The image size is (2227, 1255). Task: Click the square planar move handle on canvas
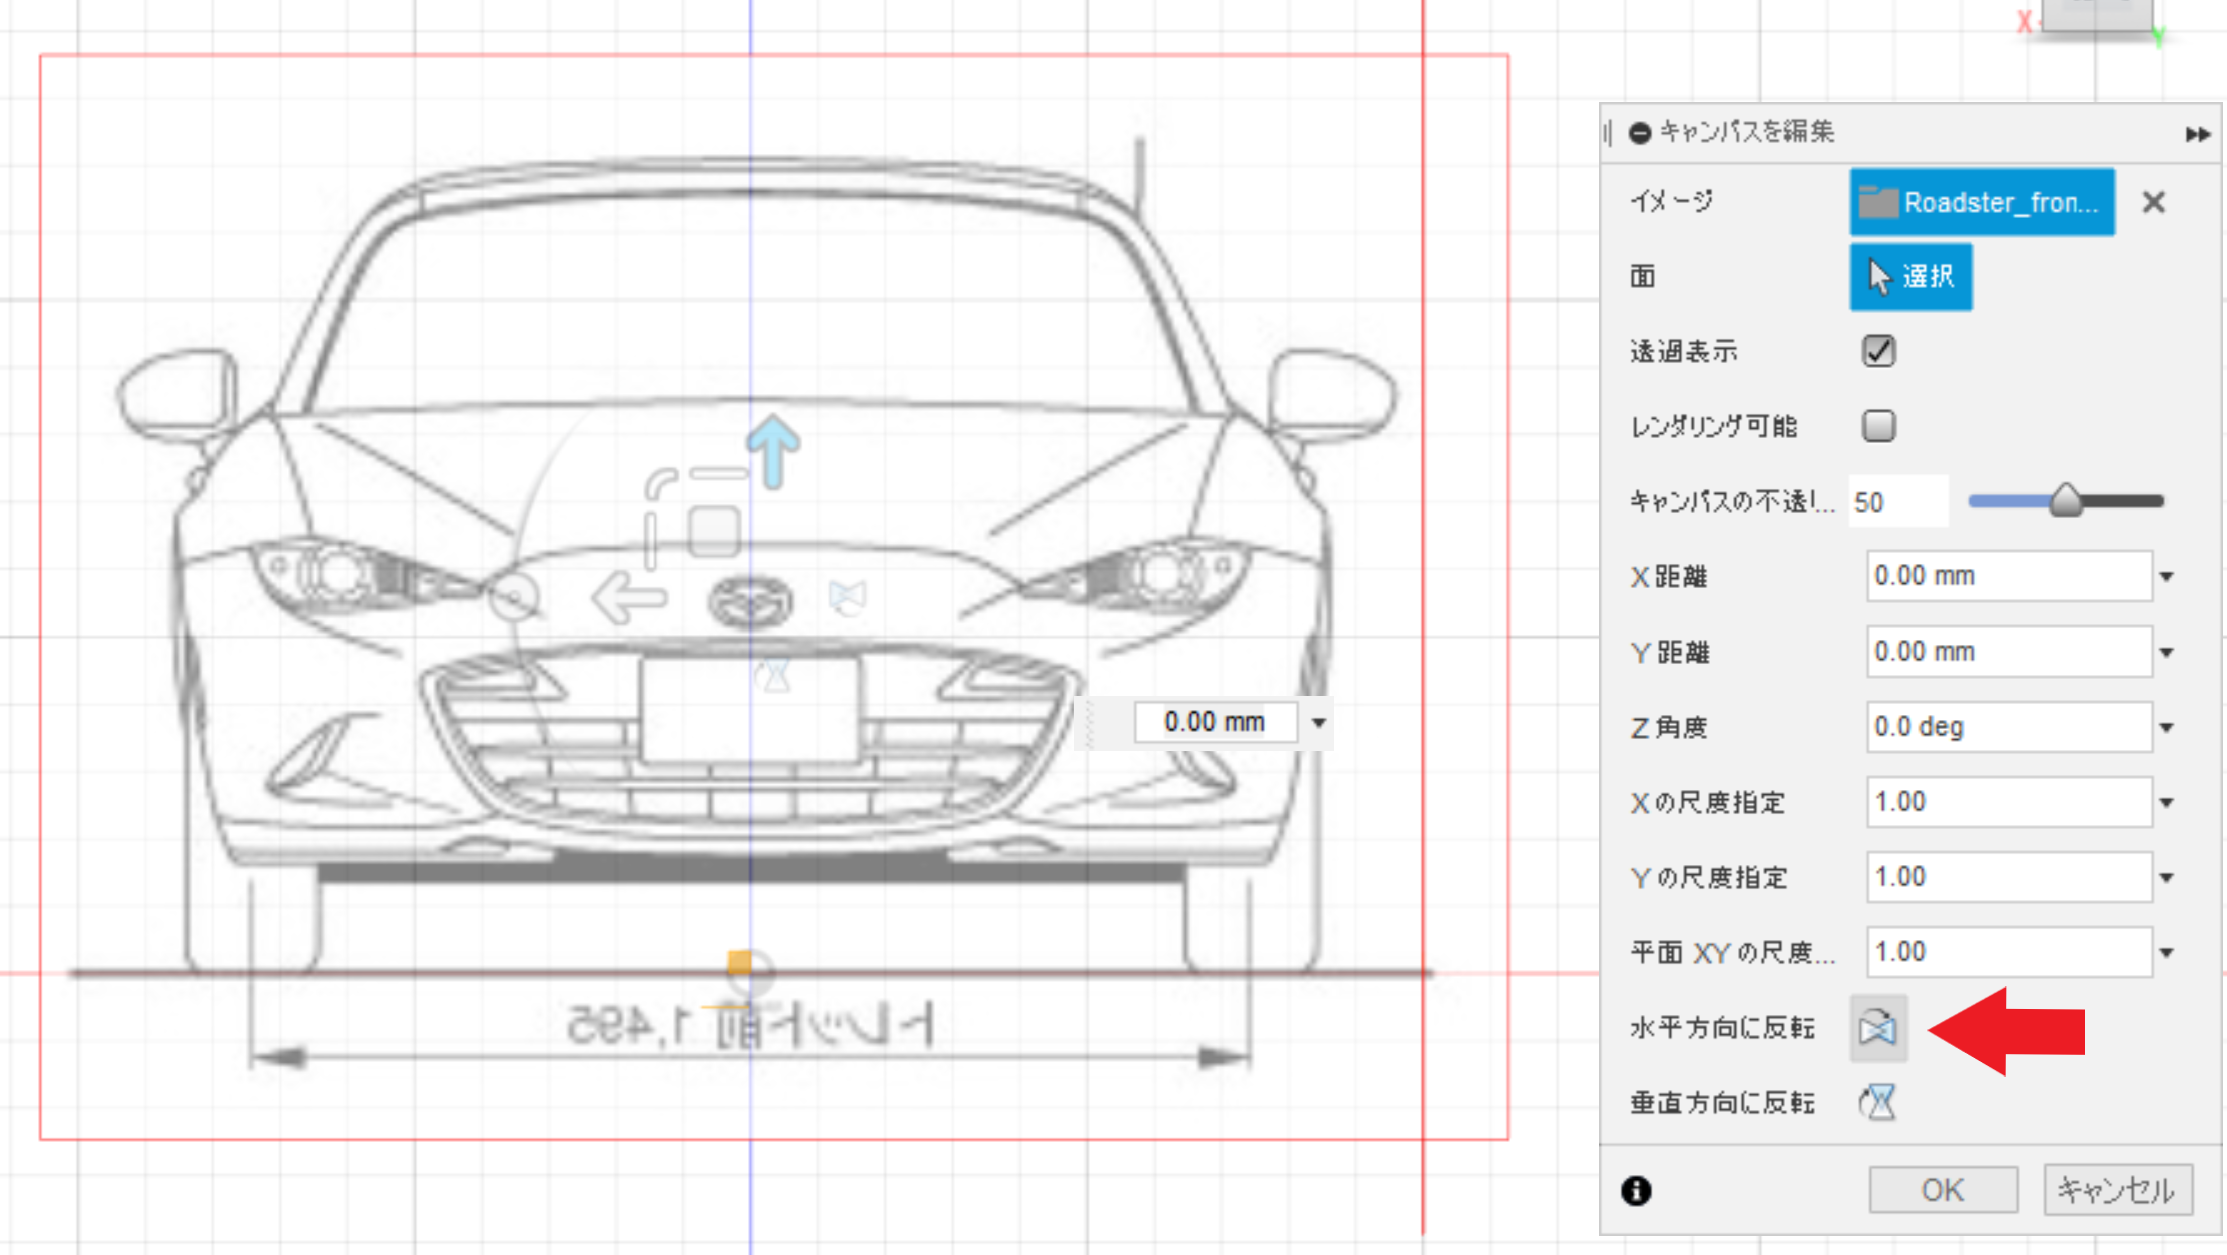(x=714, y=531)
